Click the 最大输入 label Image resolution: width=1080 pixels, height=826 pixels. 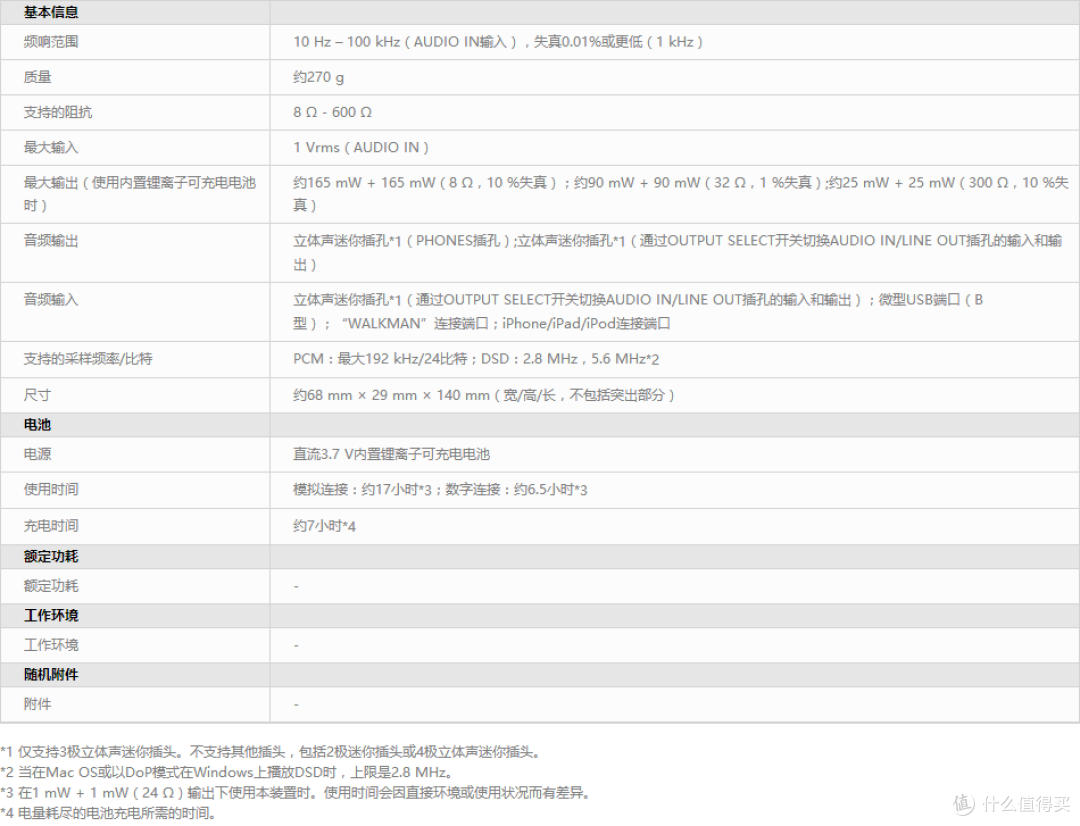[x=51, y=147]
